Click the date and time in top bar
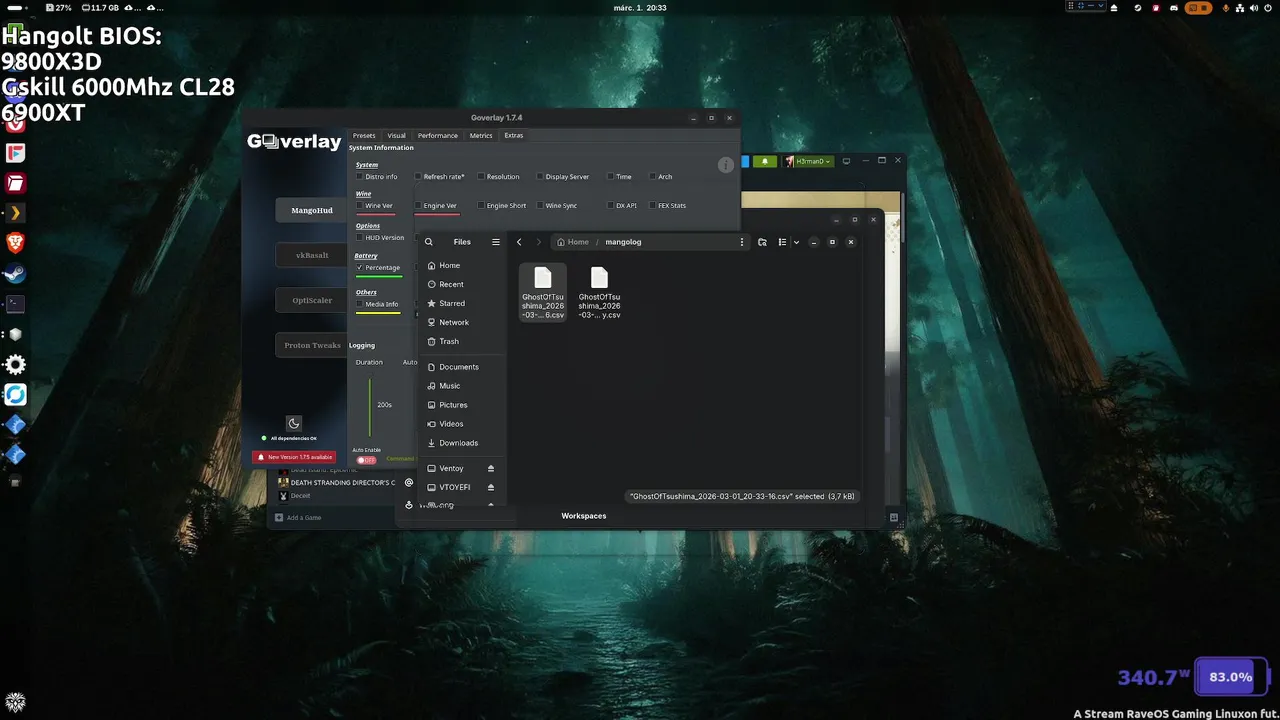1280x720 pixels. tap(640, 7)
